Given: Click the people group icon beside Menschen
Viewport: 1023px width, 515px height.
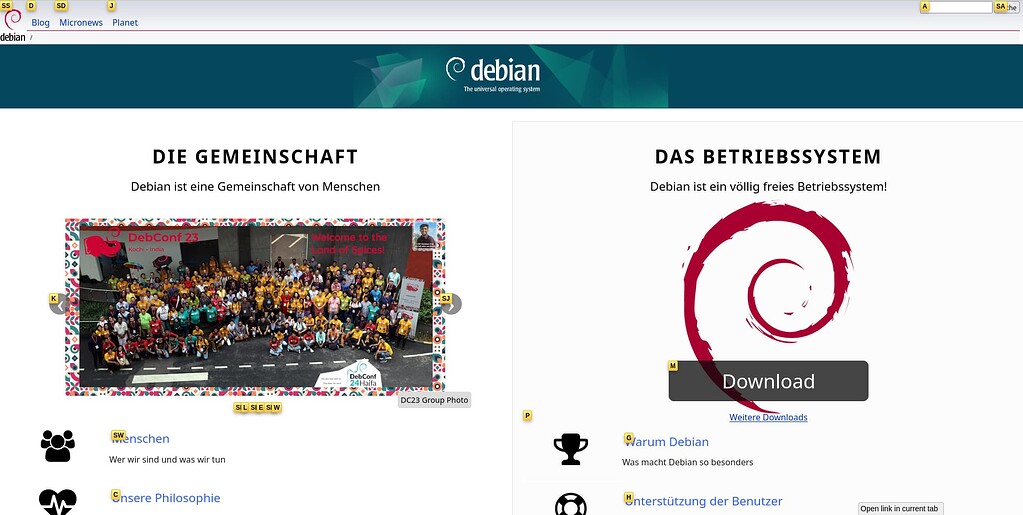Looking at the screenshot, I should point(58,446).
